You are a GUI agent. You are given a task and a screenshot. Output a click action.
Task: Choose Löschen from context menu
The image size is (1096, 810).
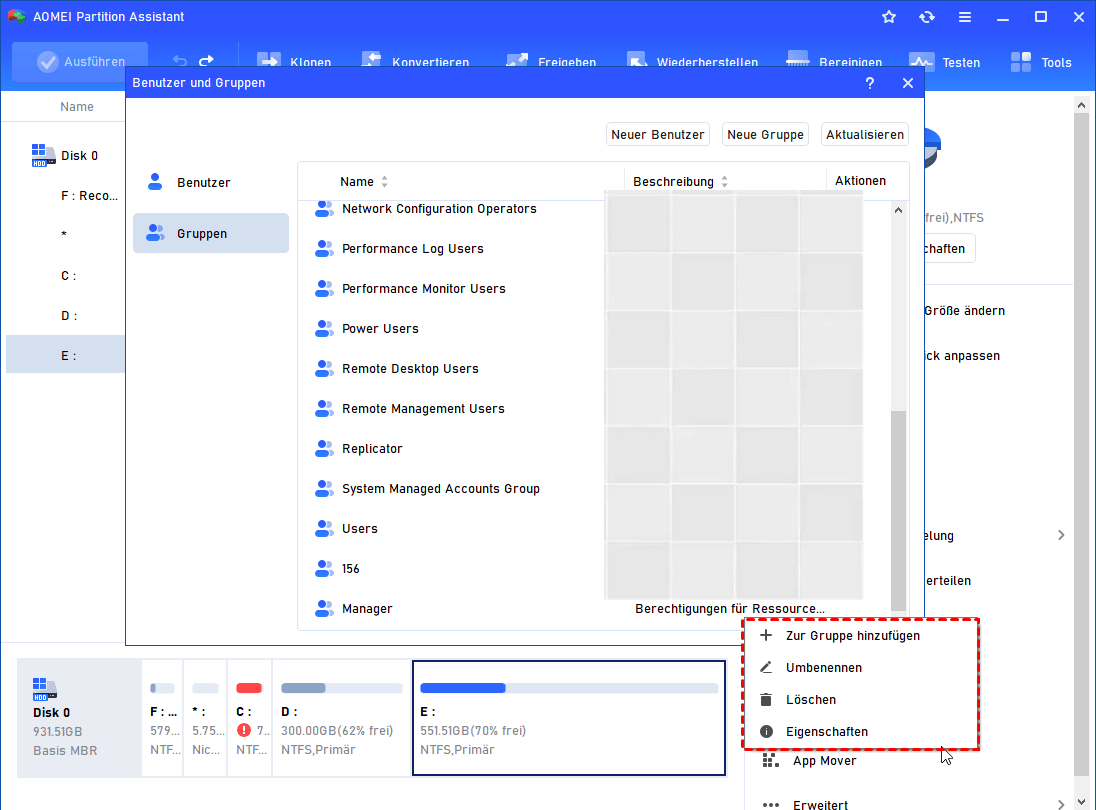coord(860,700)
